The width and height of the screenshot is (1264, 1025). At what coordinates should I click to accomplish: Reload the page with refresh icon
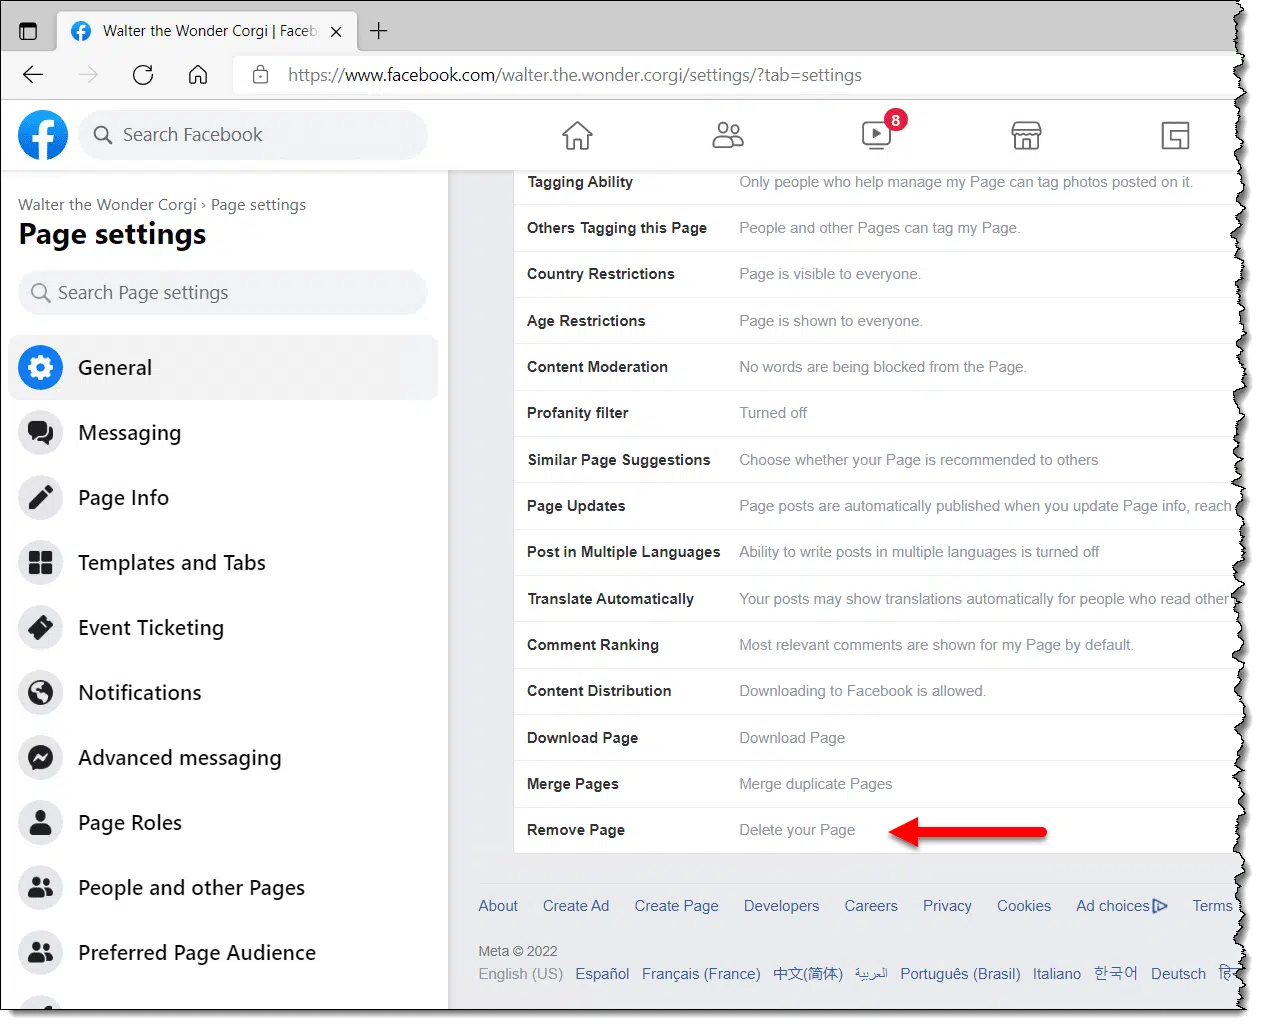pos(143,75)
